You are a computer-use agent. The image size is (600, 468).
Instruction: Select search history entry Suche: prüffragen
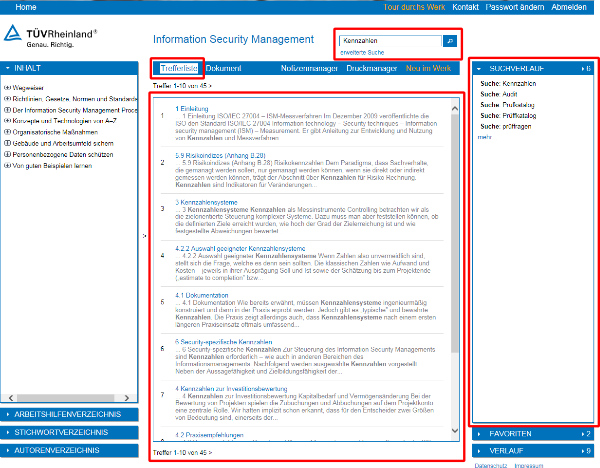pos(506,126)
